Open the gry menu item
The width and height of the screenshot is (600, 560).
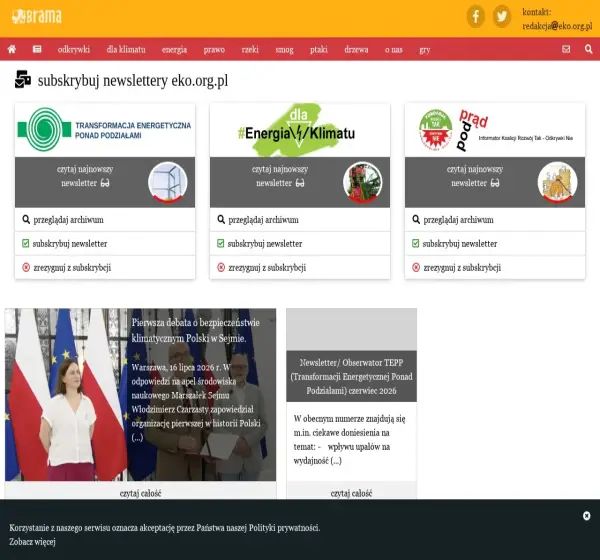click(x=425, y=50)
